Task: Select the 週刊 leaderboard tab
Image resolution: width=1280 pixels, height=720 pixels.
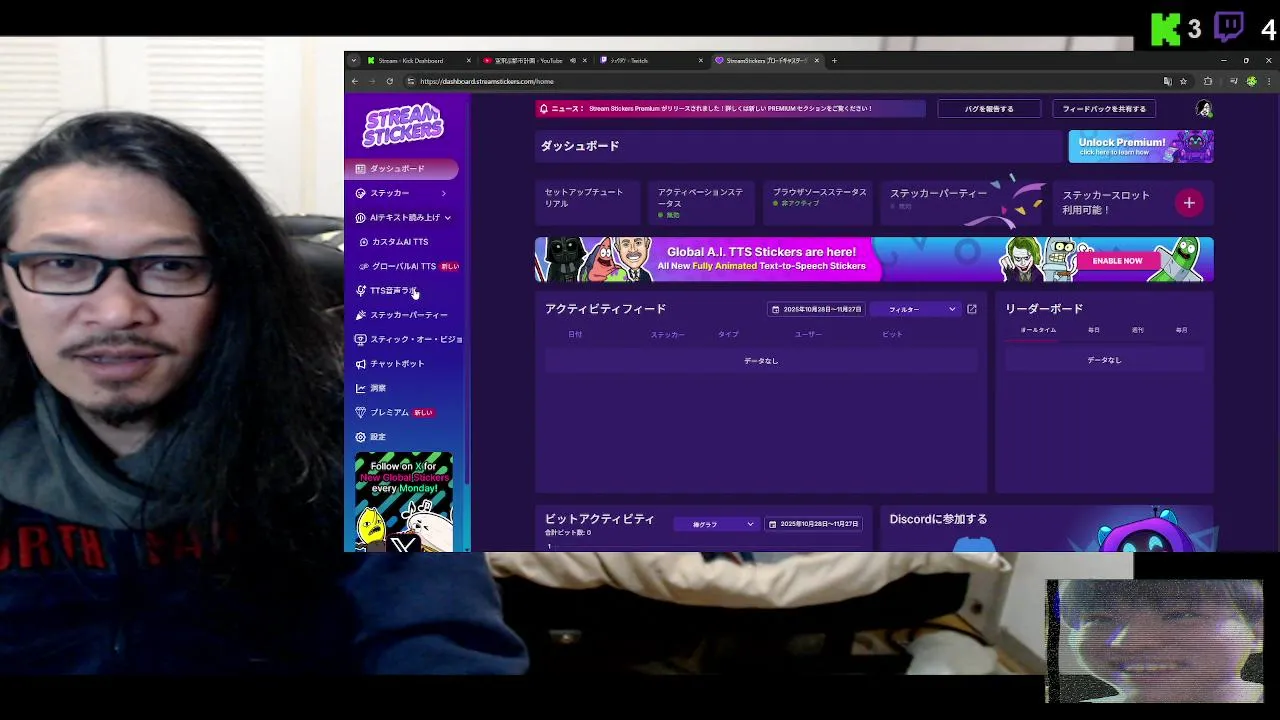Action: 1138,330
